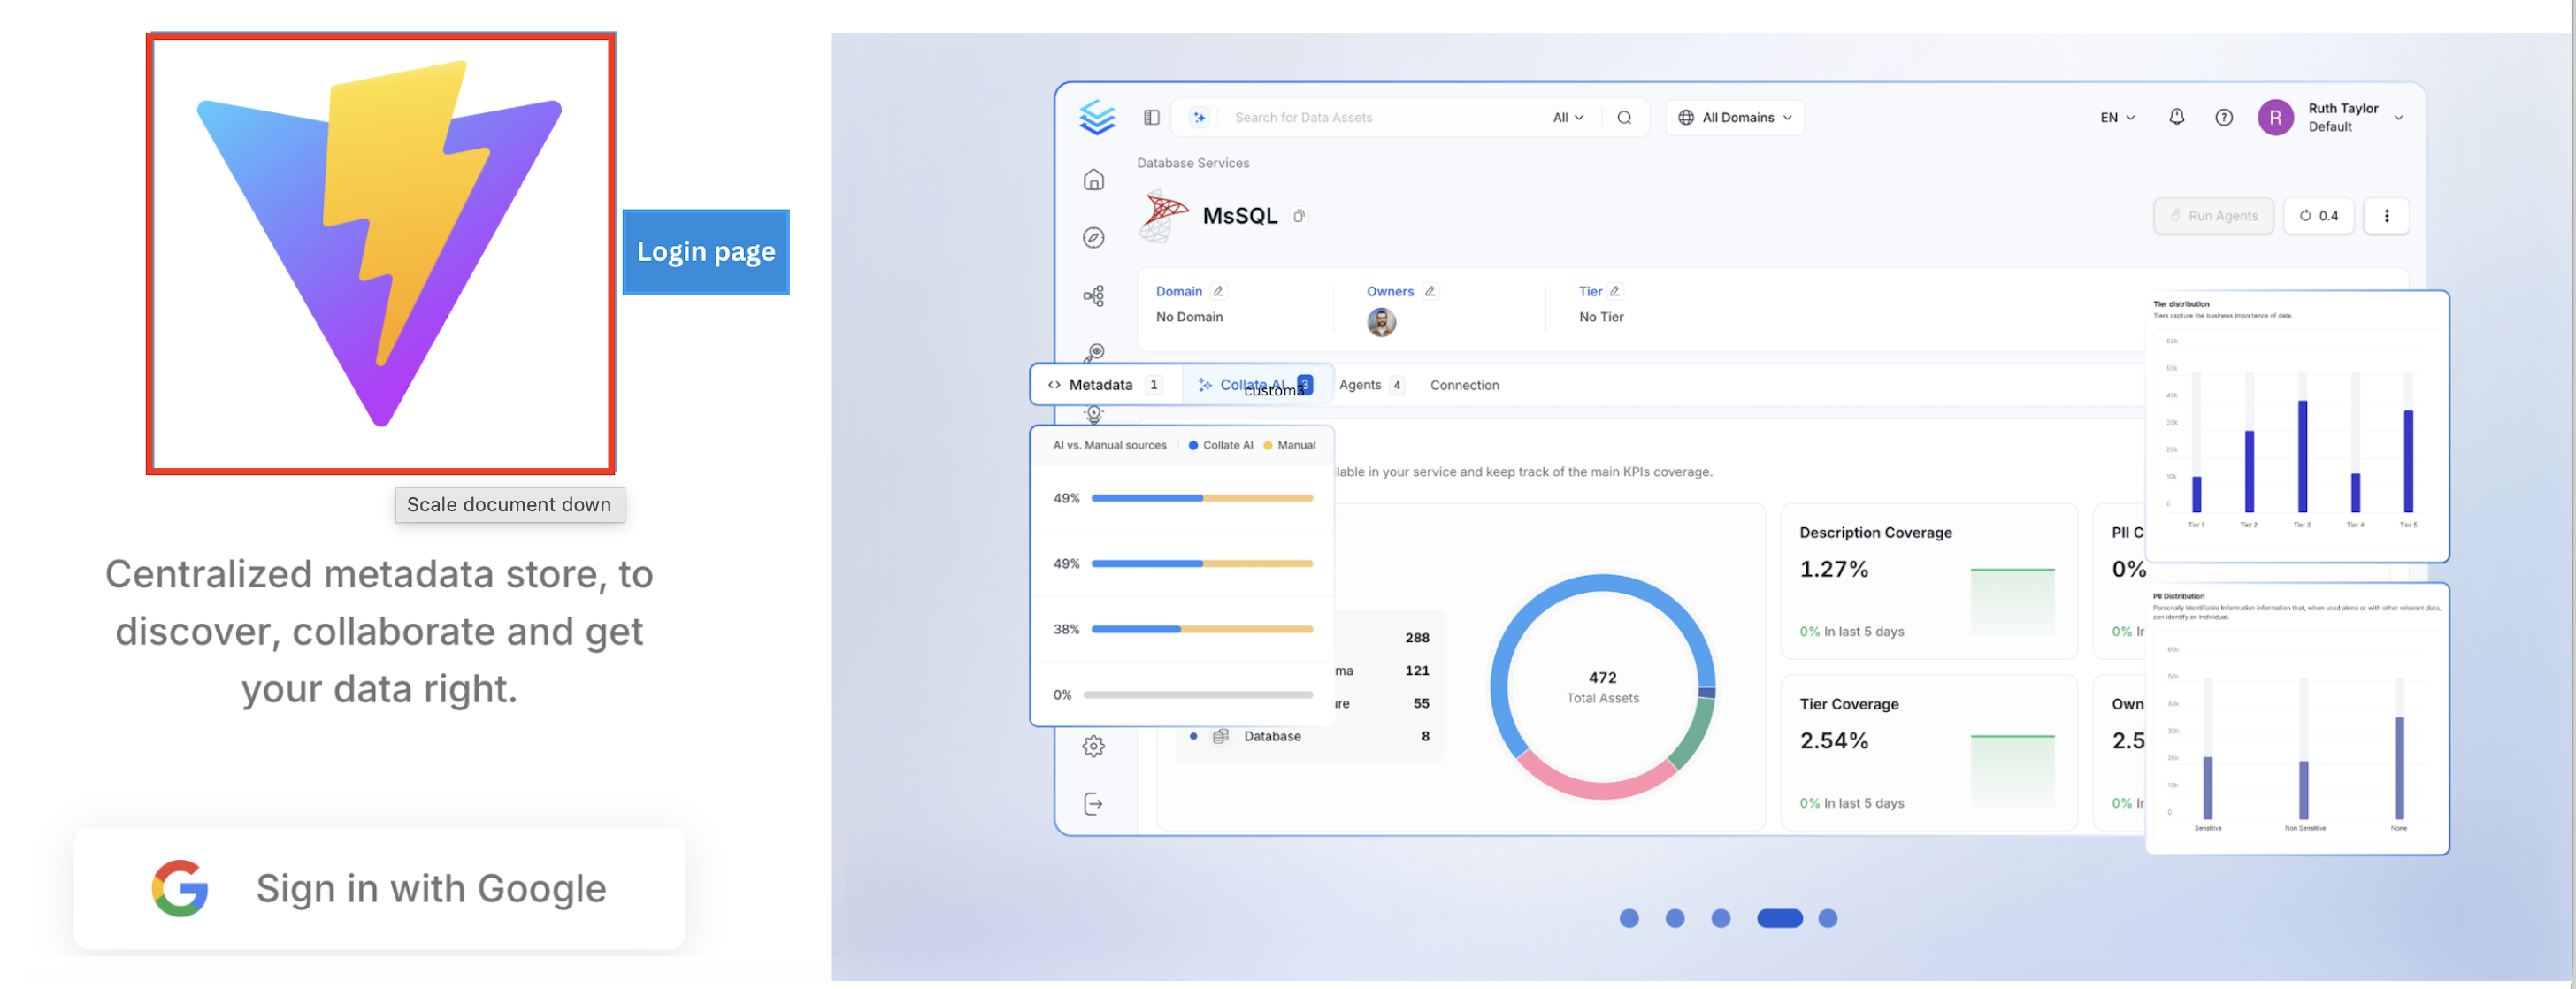This screenshot has height=989, width=2576.
Task: Click the Home sidebar icon
Action: [x=1094, y=180]
